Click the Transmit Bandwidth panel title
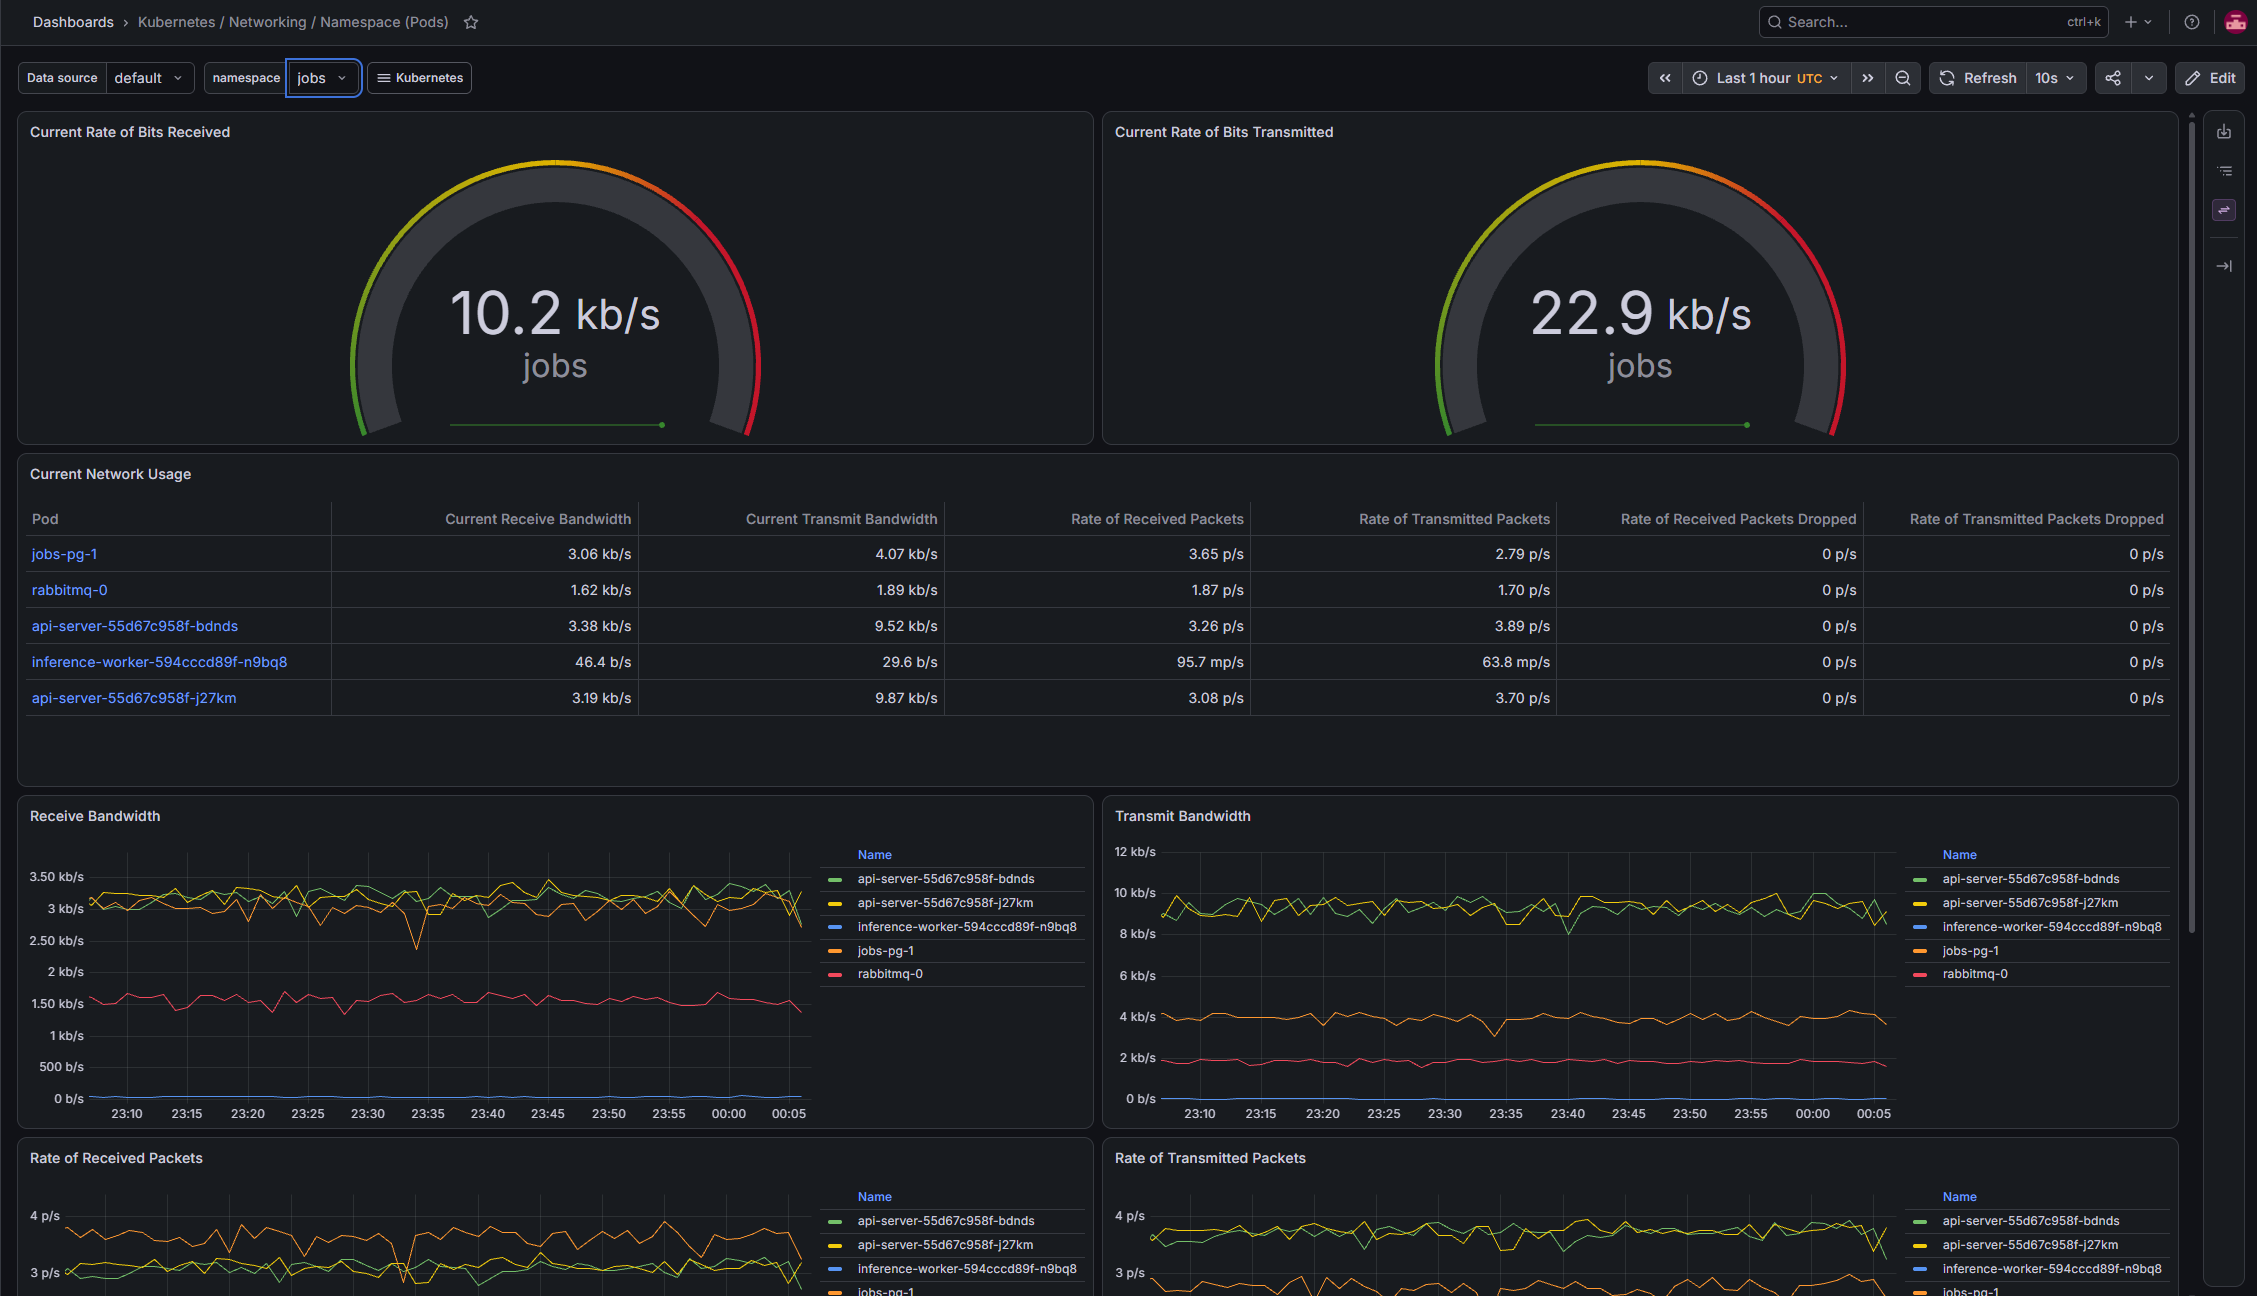This screenshot has height=1296, width=2257. pyautogui.click(x=1182, y=816)
